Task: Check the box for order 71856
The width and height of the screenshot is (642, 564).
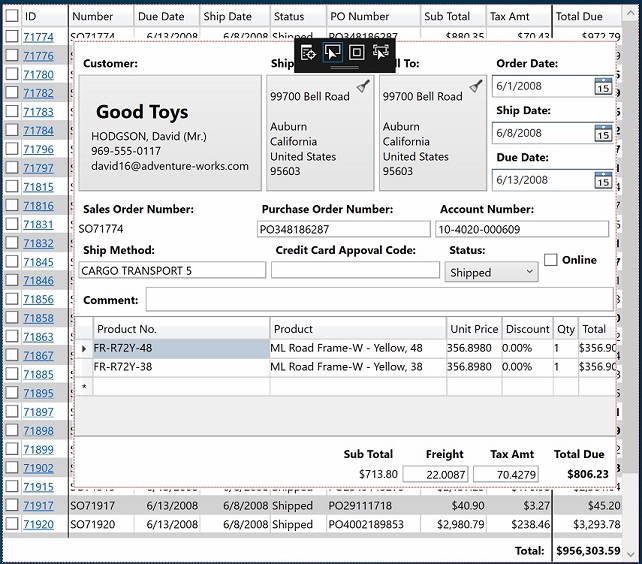Action: click(x=12, y=299)
